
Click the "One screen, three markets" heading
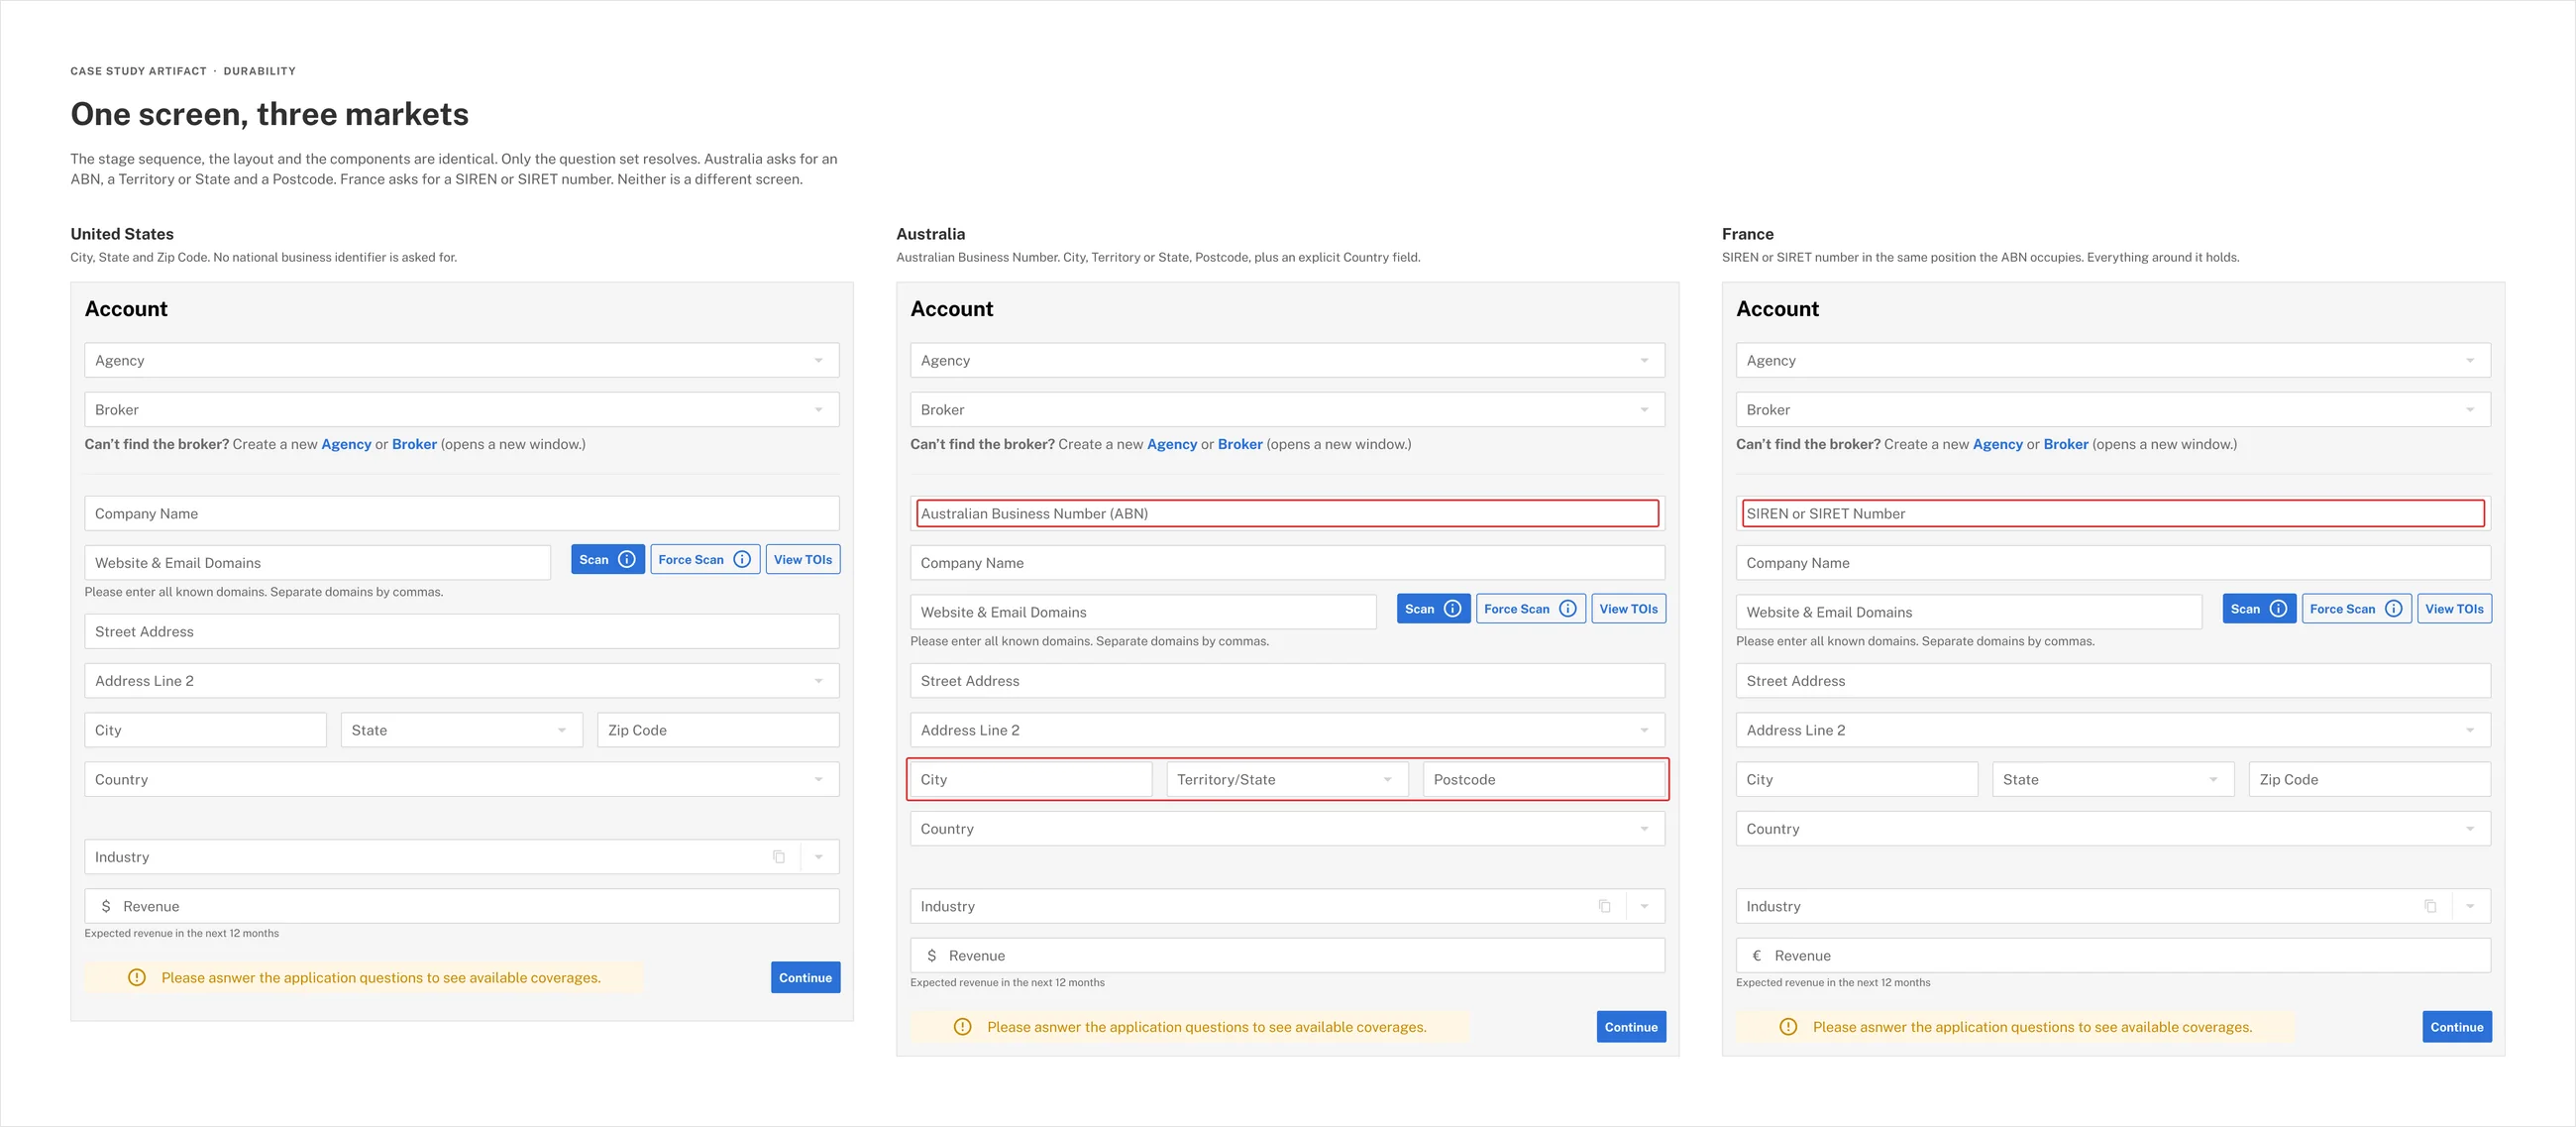(270, 115)
